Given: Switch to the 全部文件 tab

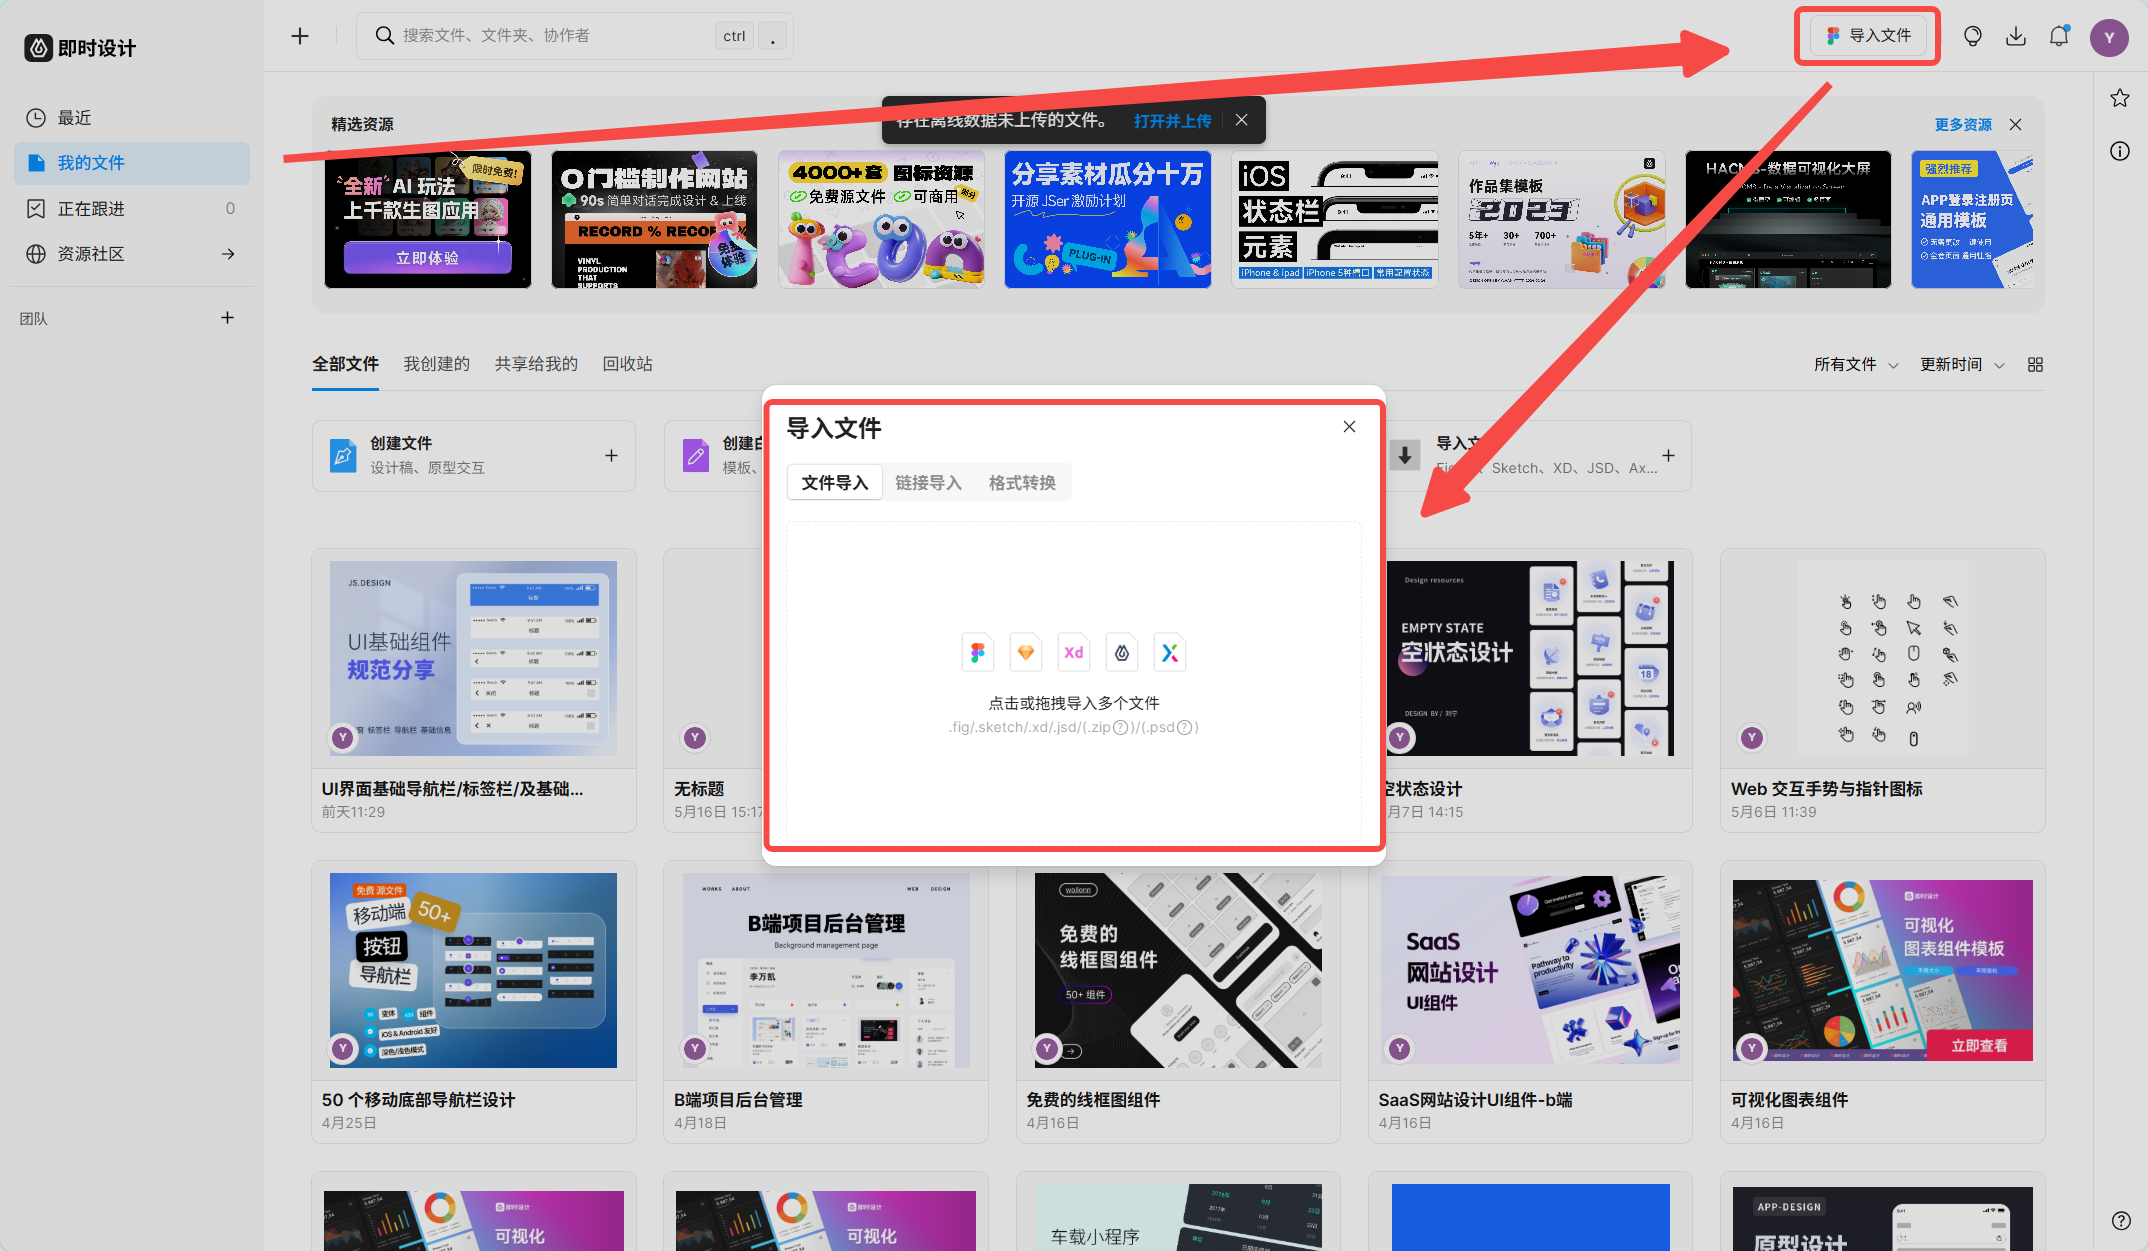Looking at the screenshot, I should tap(345, 364).
